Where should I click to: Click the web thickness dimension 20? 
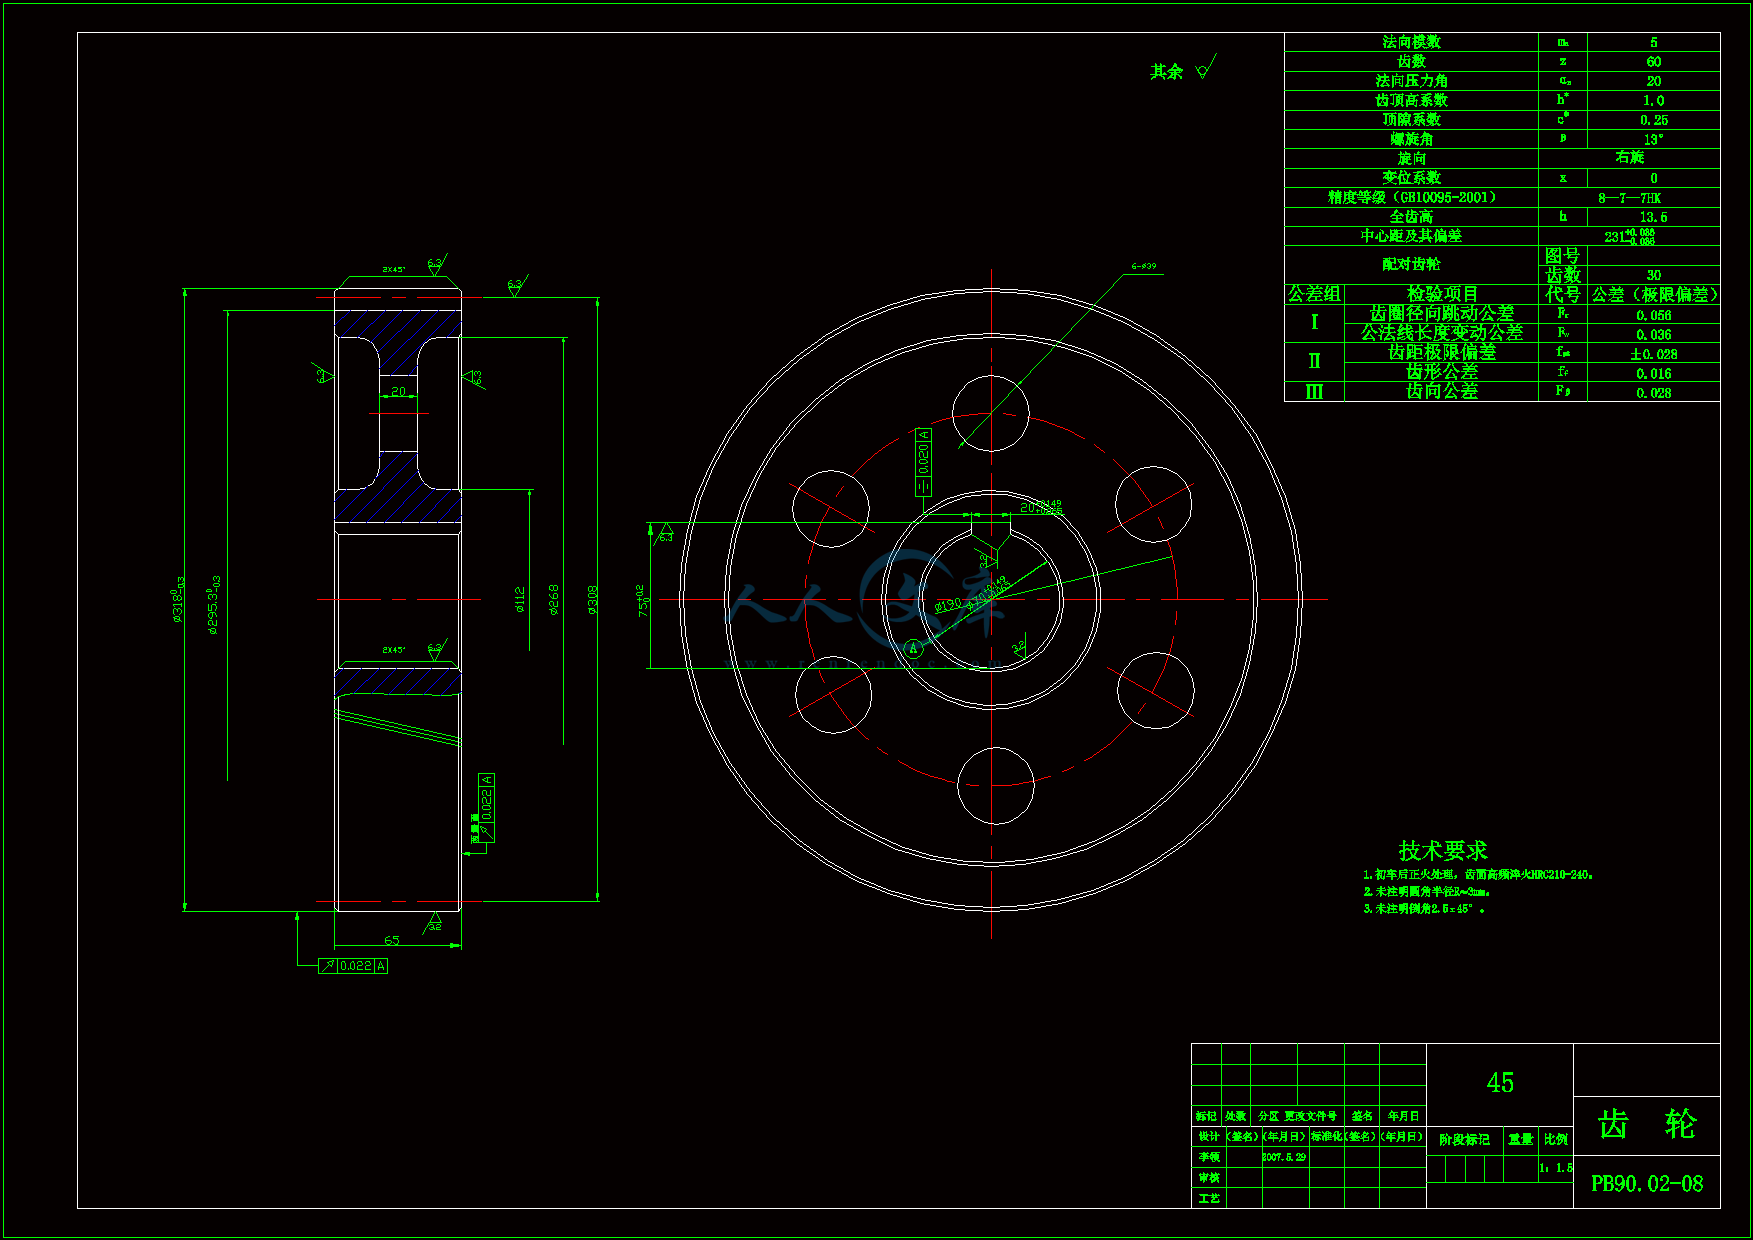398,391
